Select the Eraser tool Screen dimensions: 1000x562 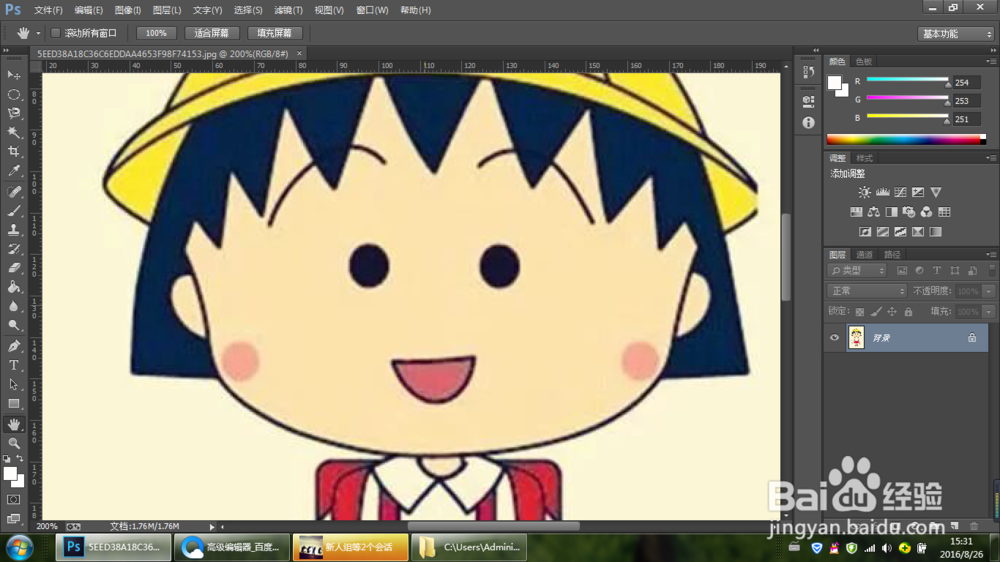click(x=13, y=268)
